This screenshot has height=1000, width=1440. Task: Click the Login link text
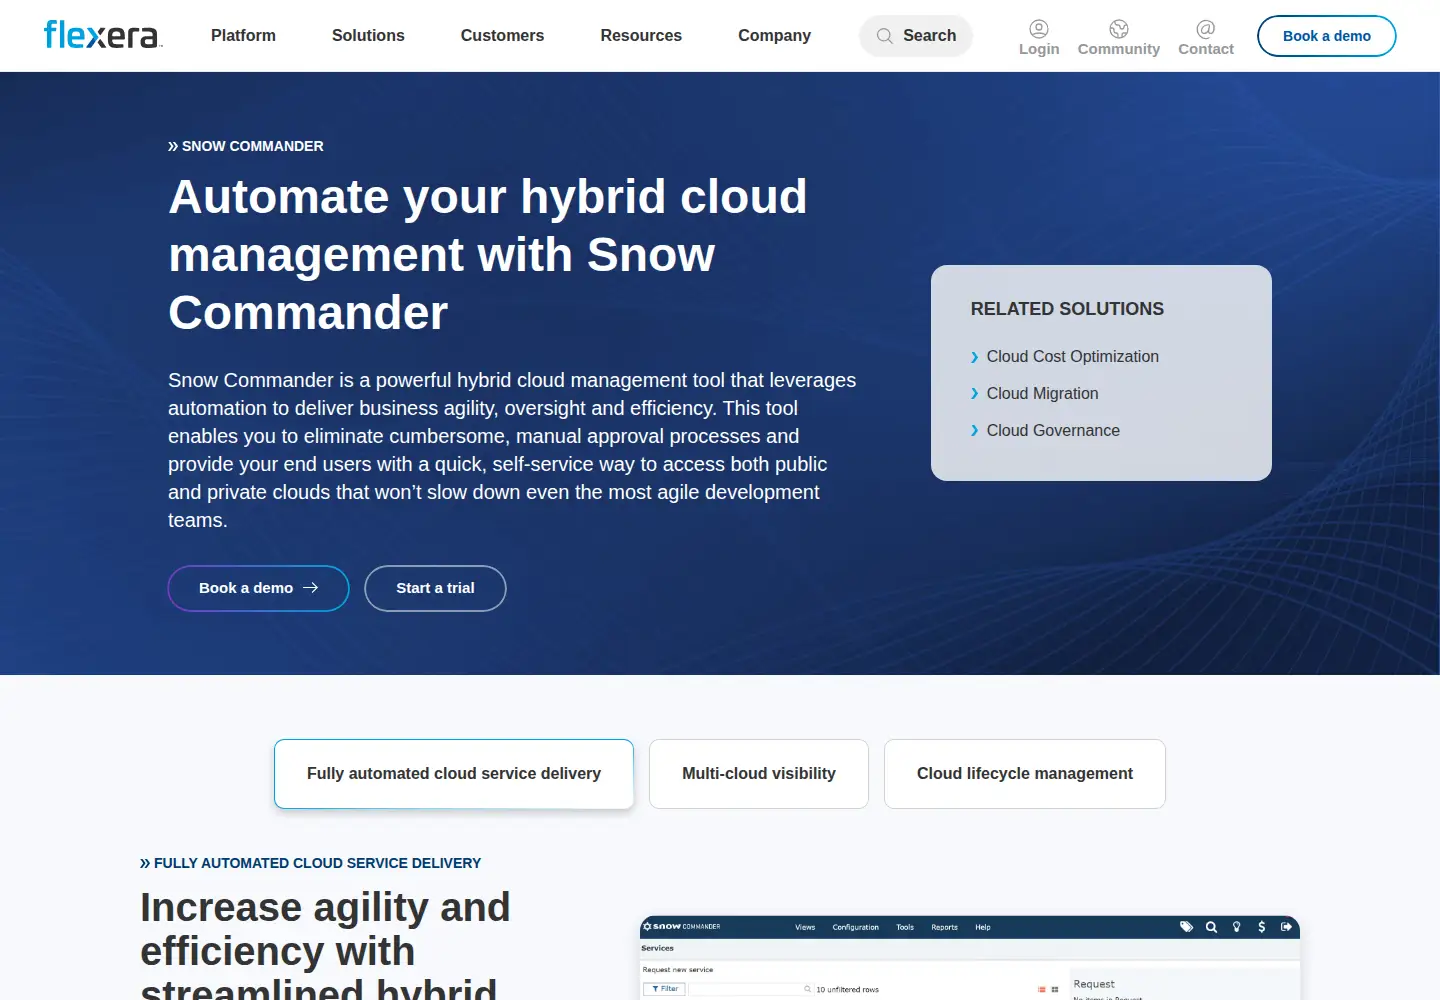coord(1039,49)
